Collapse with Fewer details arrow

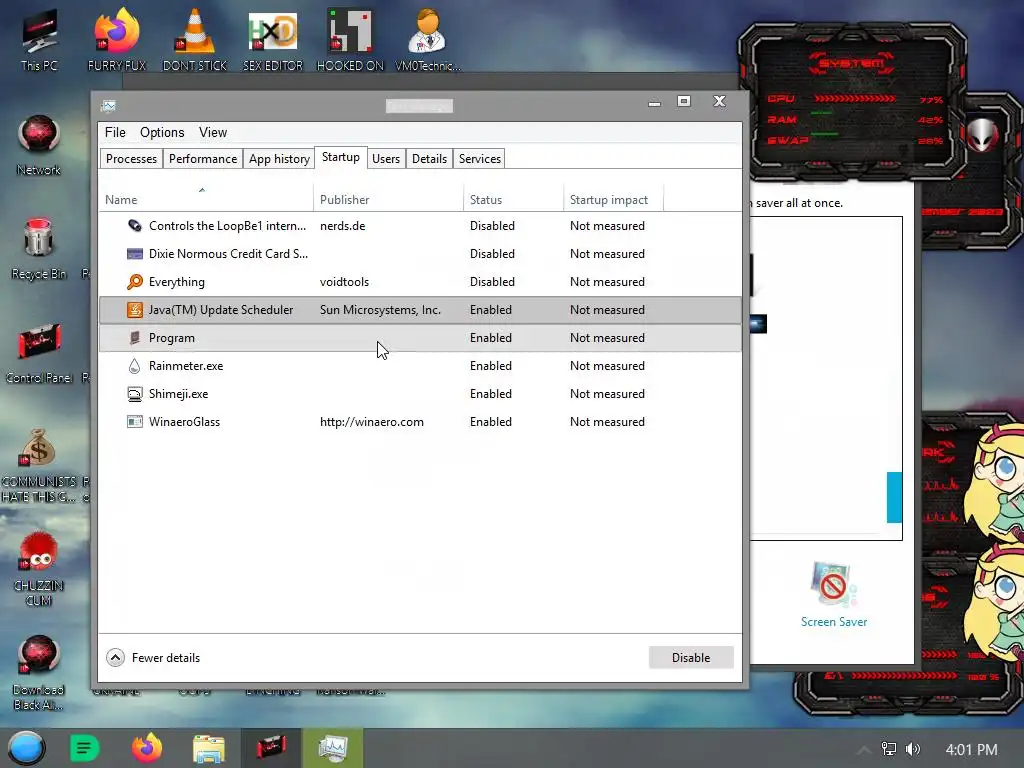(116, 658)
